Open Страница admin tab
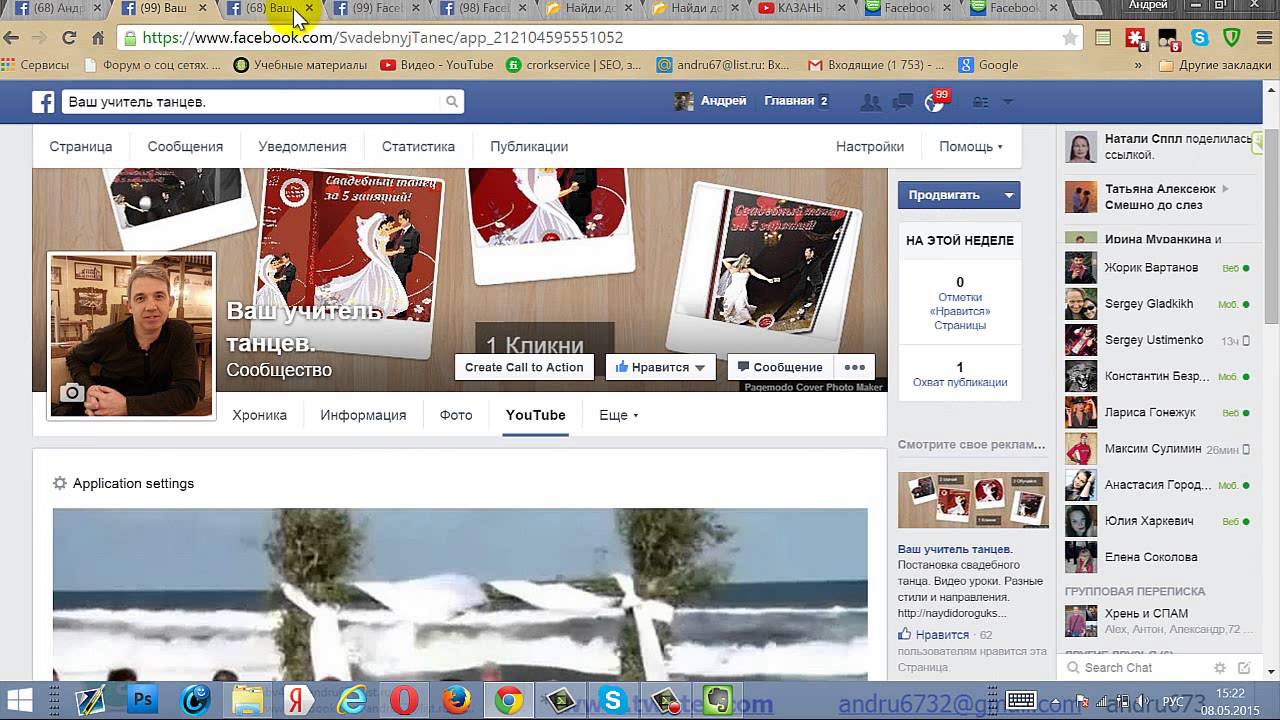1280x720 pixels. (x=81, y=146)
